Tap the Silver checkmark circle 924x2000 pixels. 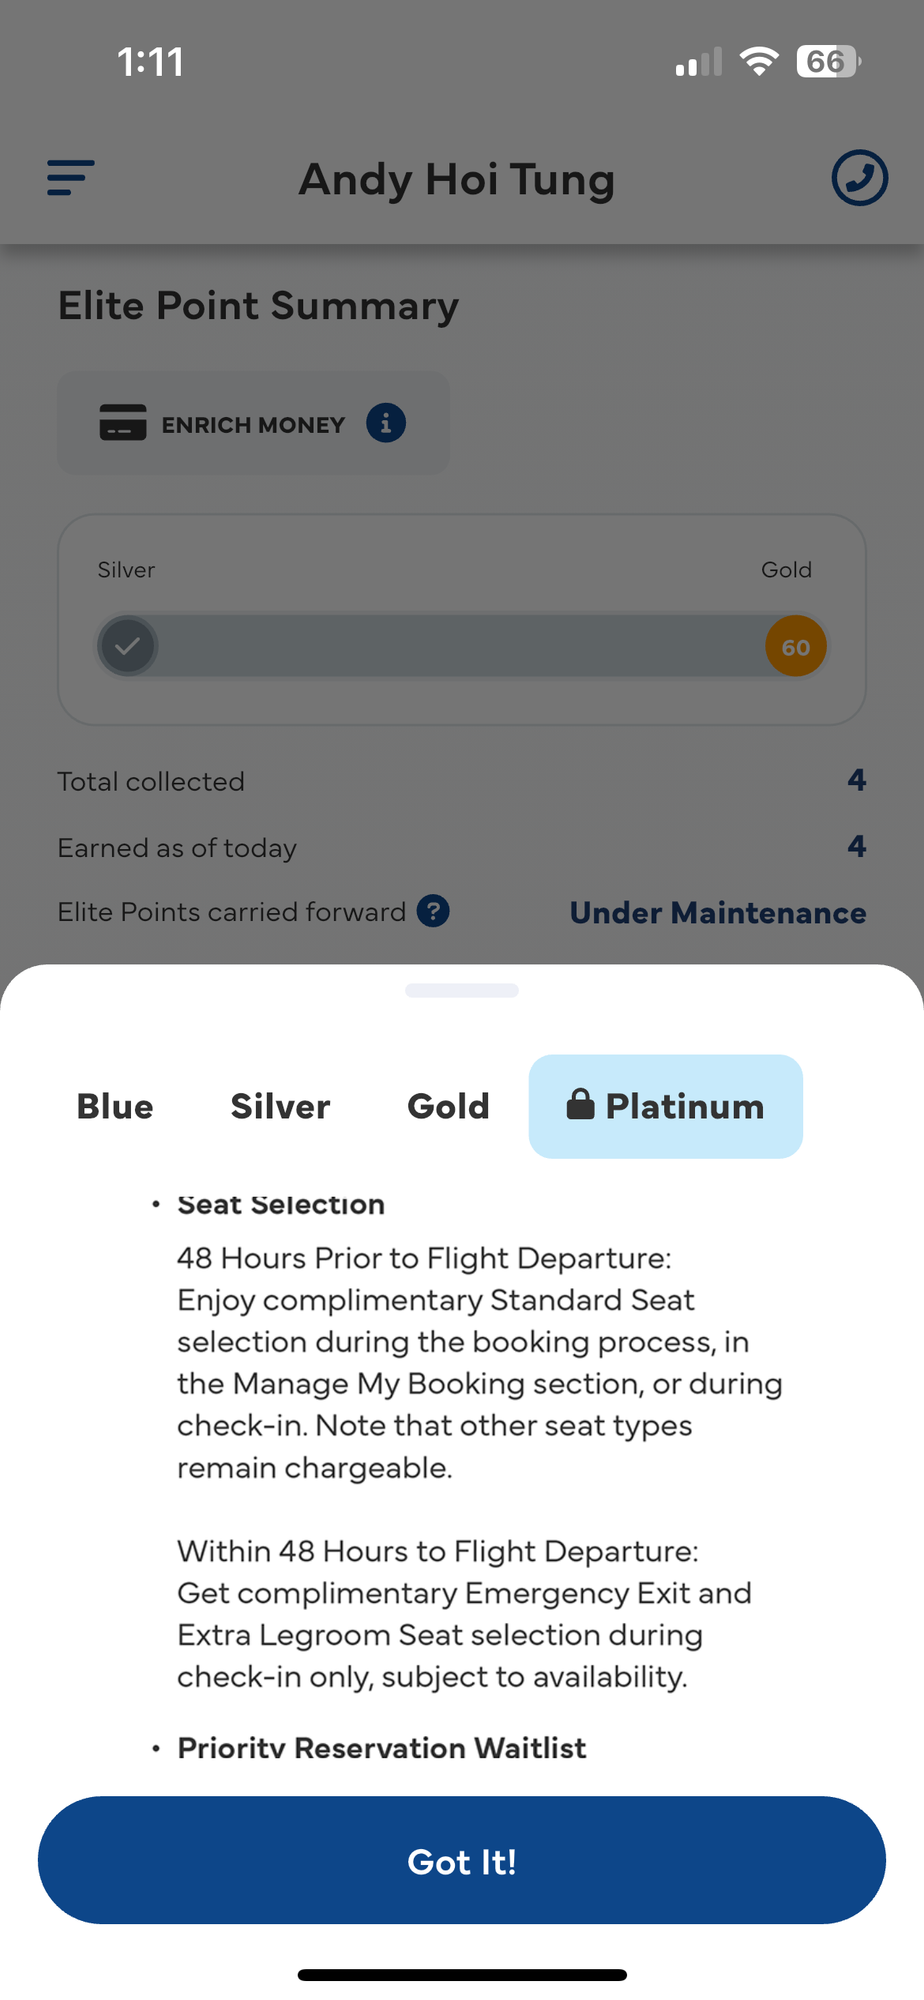click(x=127, y=646)
